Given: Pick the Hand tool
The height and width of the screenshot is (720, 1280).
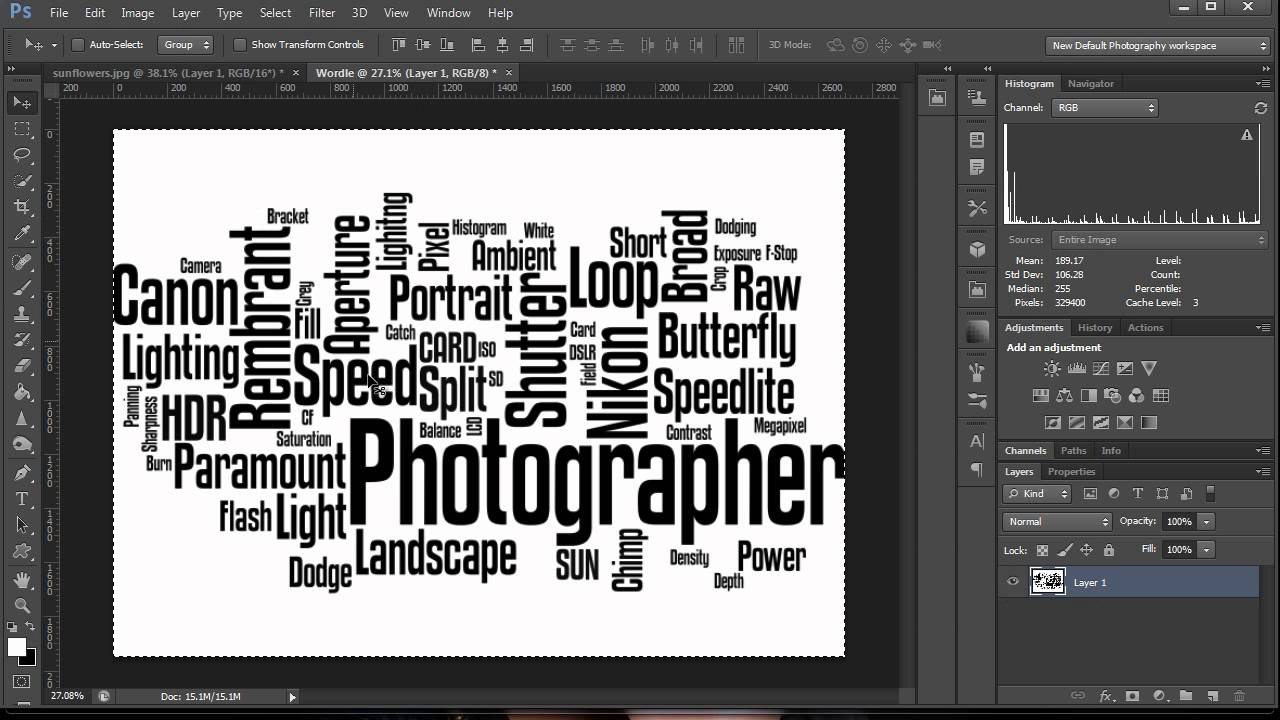Looking at the screenshot, I should (22, 580).
